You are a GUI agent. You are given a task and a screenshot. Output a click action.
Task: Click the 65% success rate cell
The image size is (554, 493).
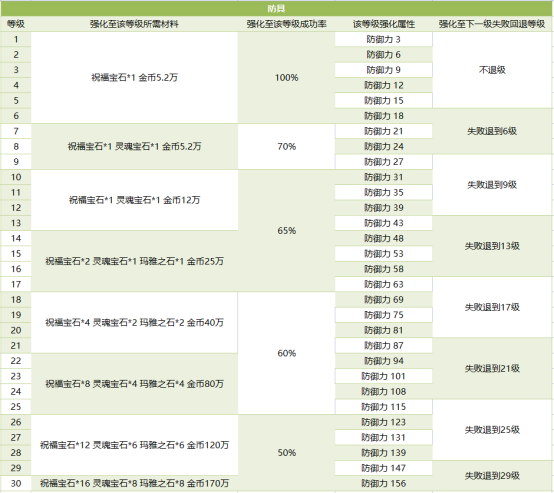pyautogui.click(x=286, y=231)
